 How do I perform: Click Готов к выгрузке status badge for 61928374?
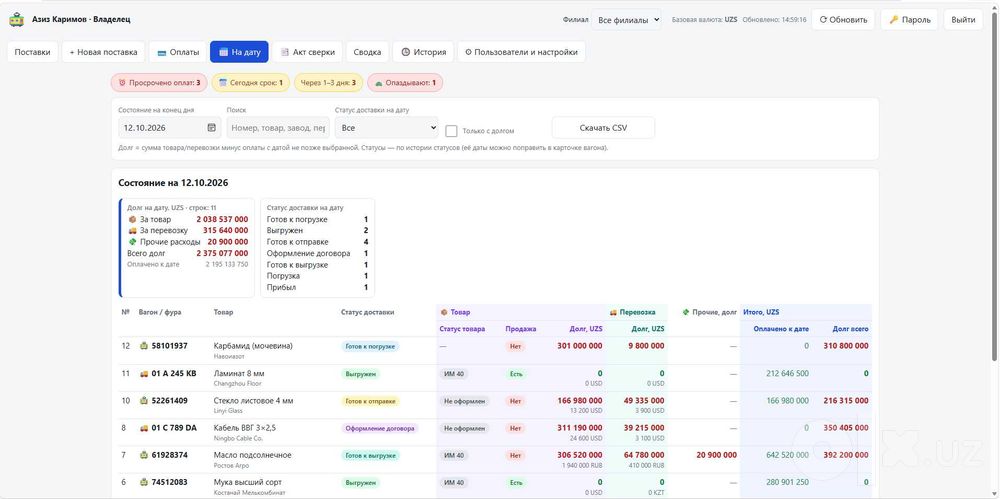[x=370, y=456]
